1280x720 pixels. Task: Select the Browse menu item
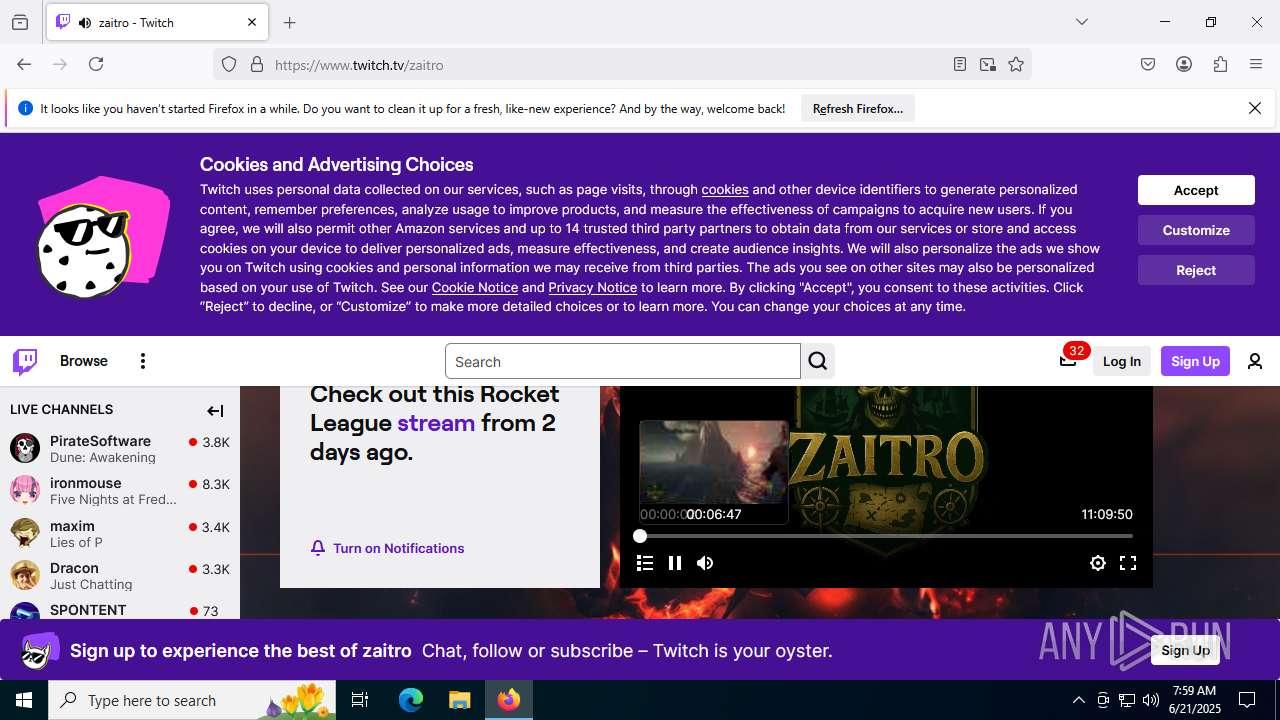84,361
